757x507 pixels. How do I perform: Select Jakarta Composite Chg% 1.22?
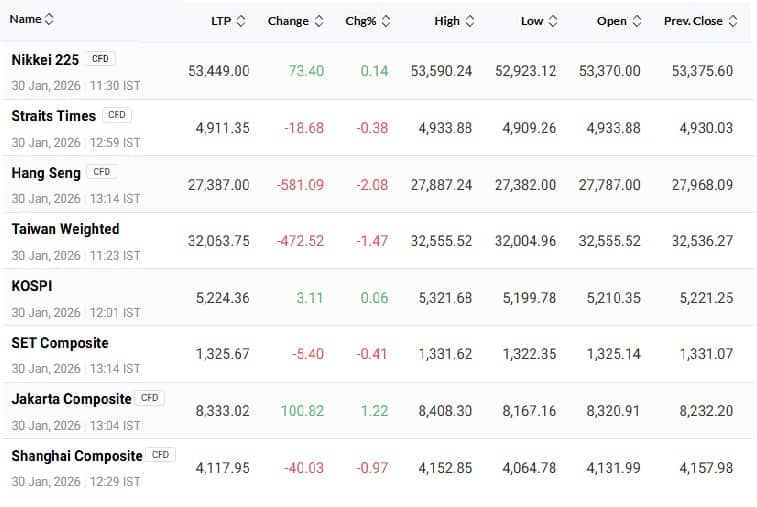(375, 411)
